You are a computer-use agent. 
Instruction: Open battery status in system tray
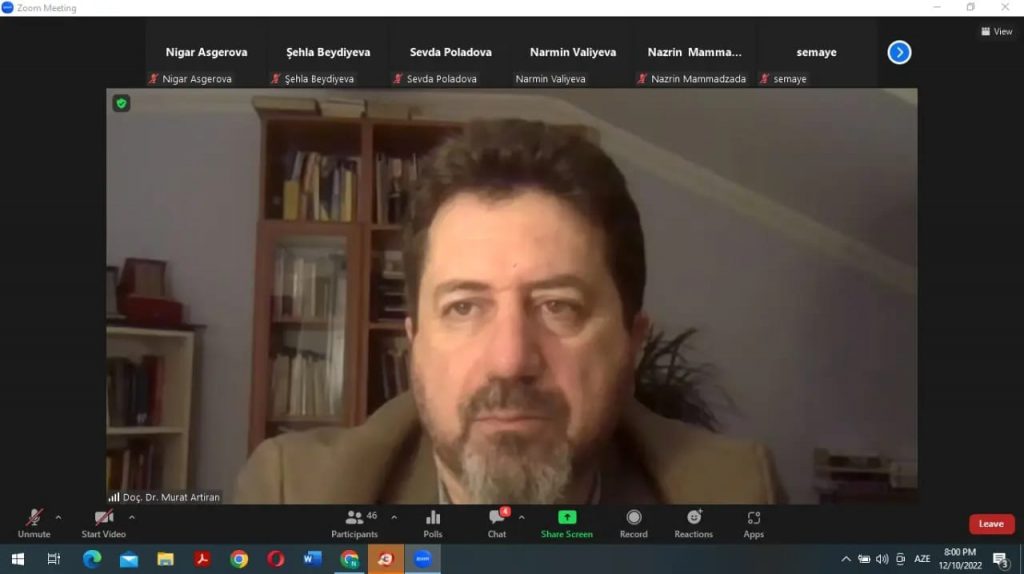coord(864,559)
